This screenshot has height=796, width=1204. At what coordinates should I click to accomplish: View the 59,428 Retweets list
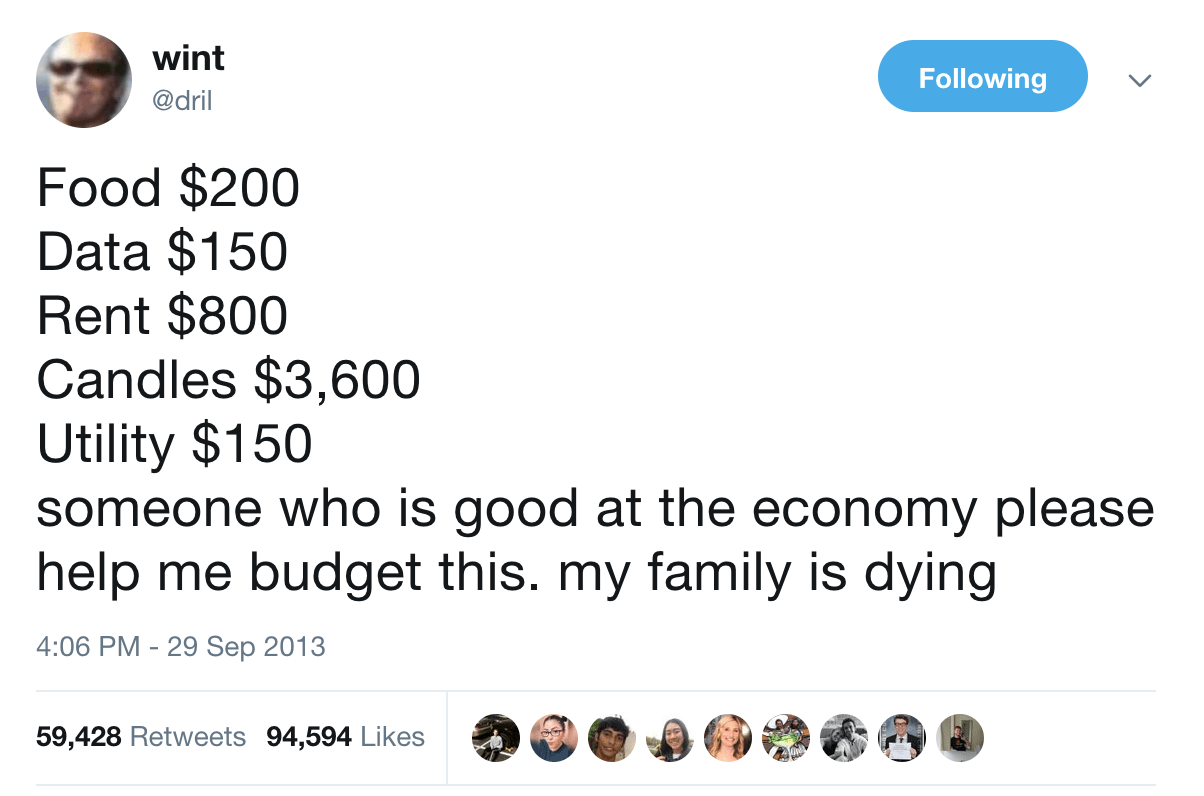[x=141, y=737]
